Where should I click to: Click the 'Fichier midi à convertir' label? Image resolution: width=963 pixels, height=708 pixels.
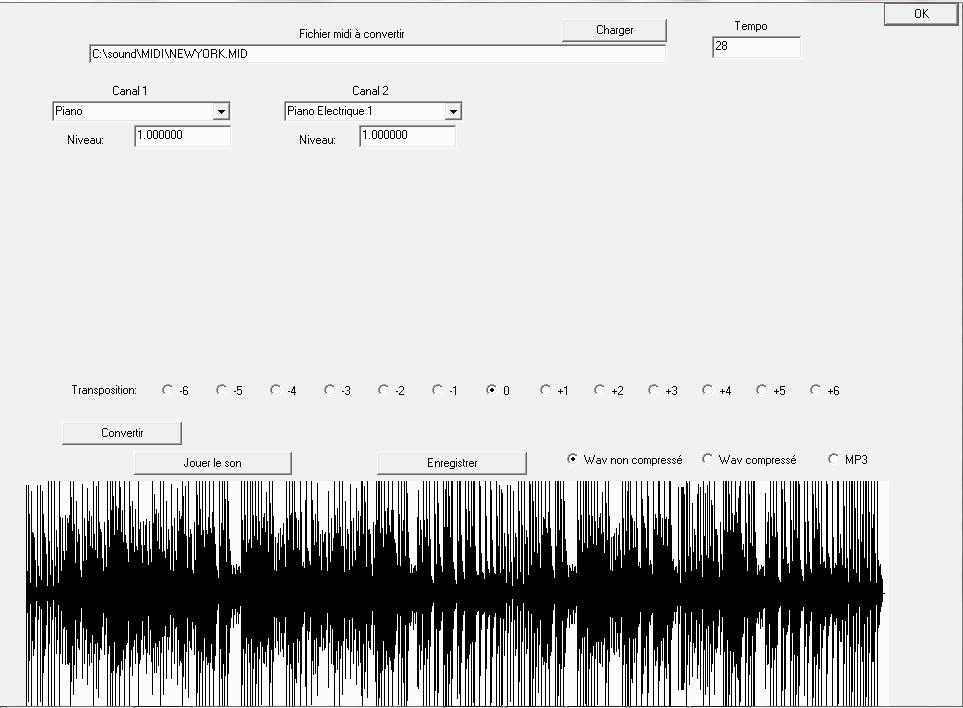click(351, 34)
